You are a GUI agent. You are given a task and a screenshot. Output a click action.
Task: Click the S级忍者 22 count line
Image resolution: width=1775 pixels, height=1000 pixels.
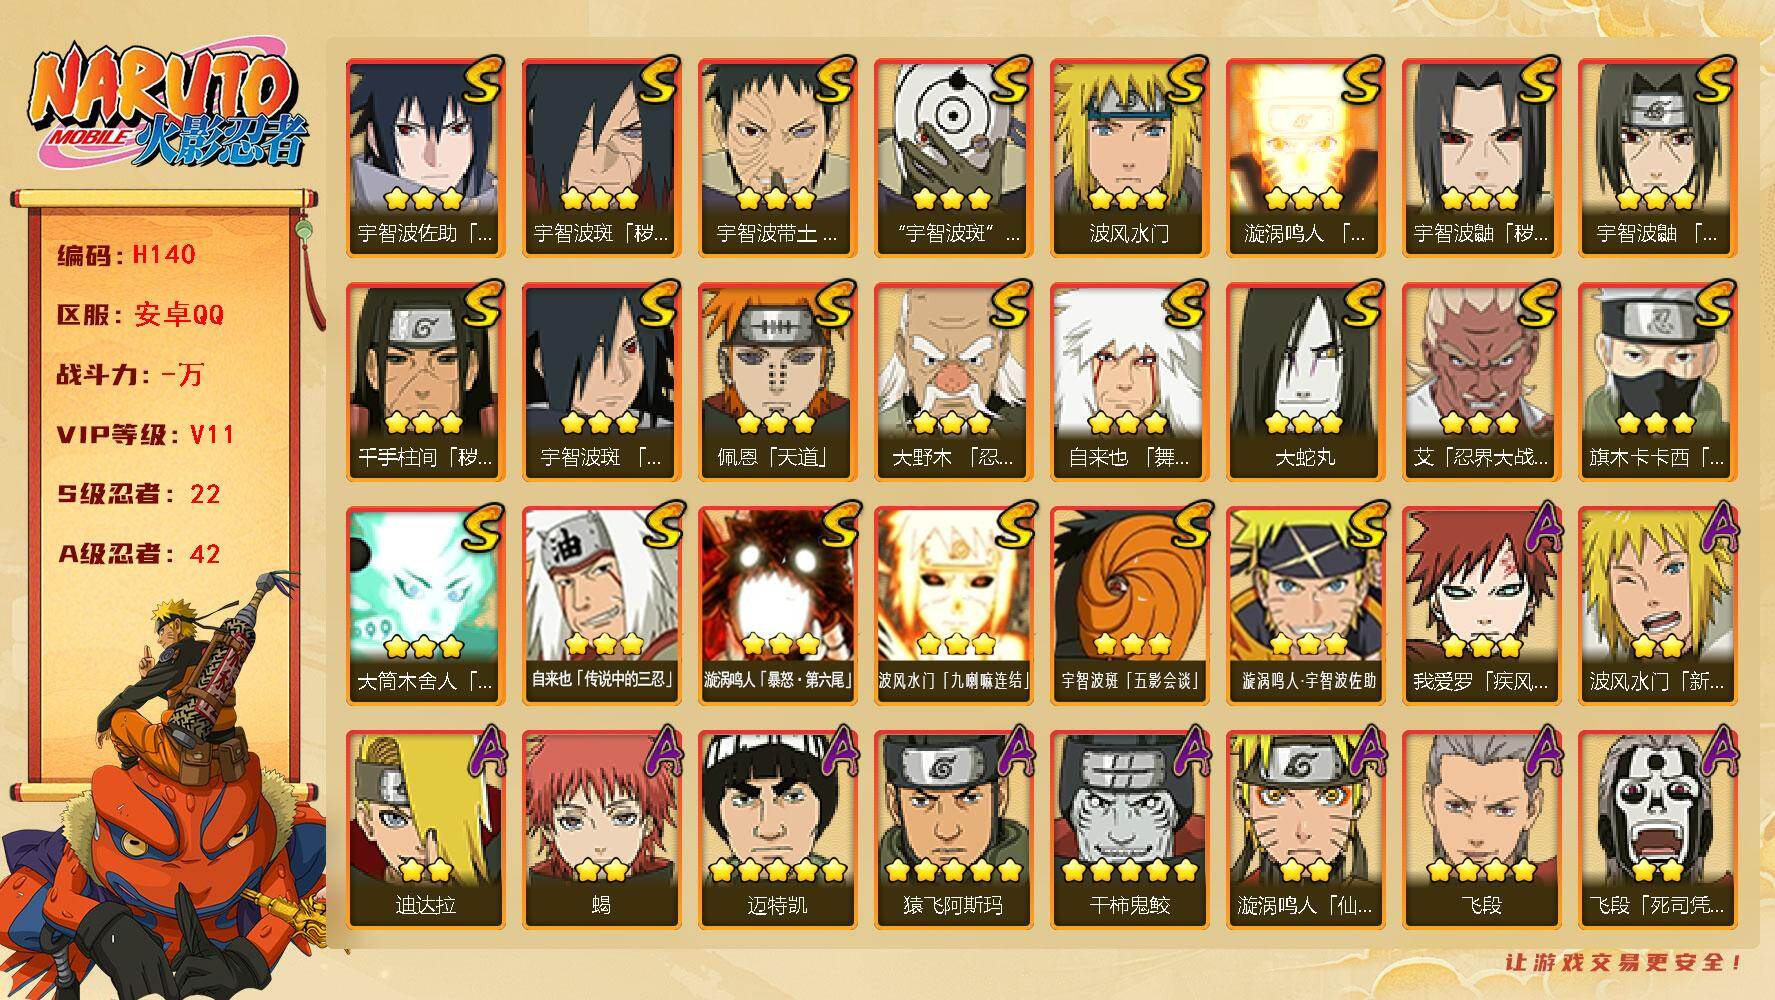139,494
